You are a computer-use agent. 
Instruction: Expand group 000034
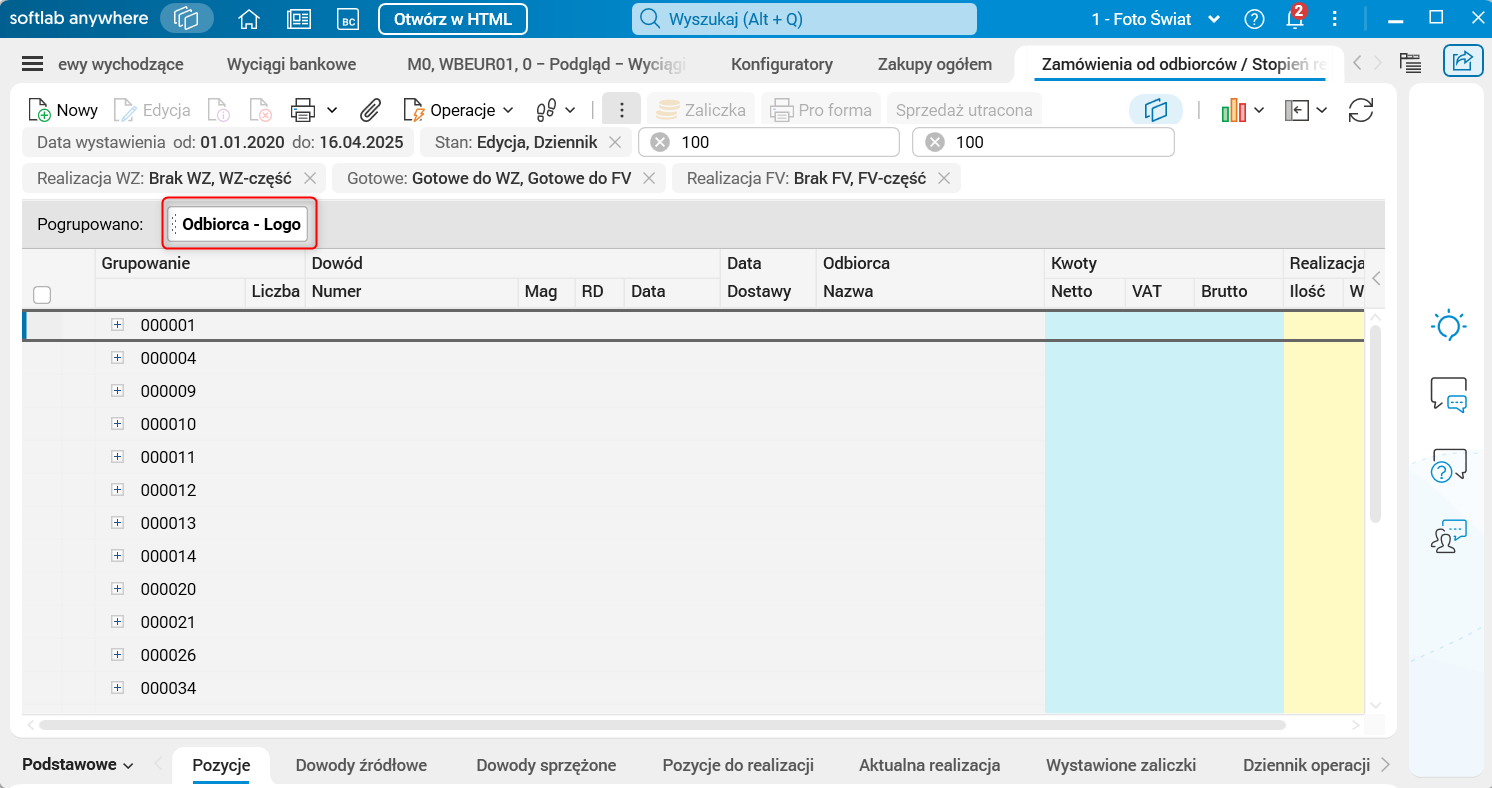117,688
